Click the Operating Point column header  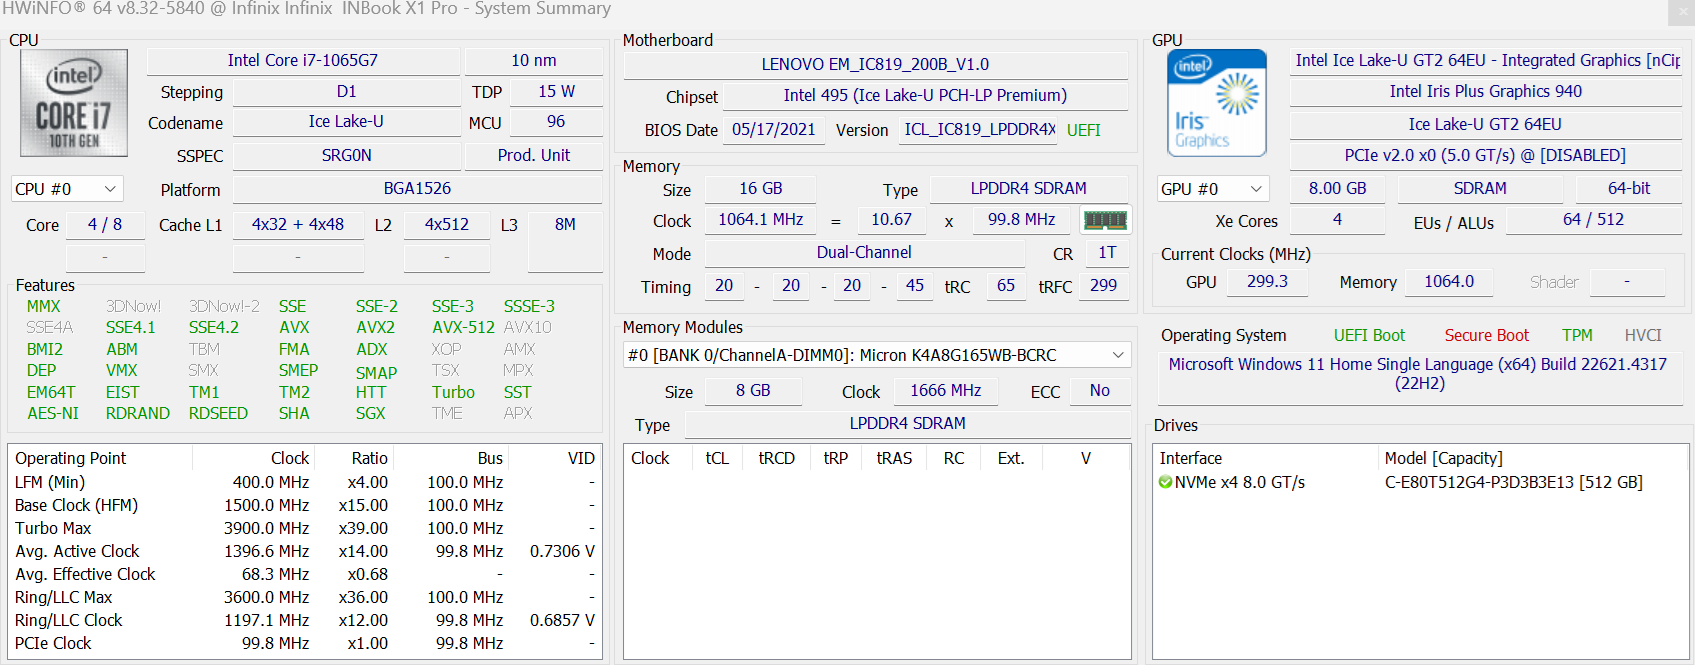pyautogui.click(x=71, y=458)
